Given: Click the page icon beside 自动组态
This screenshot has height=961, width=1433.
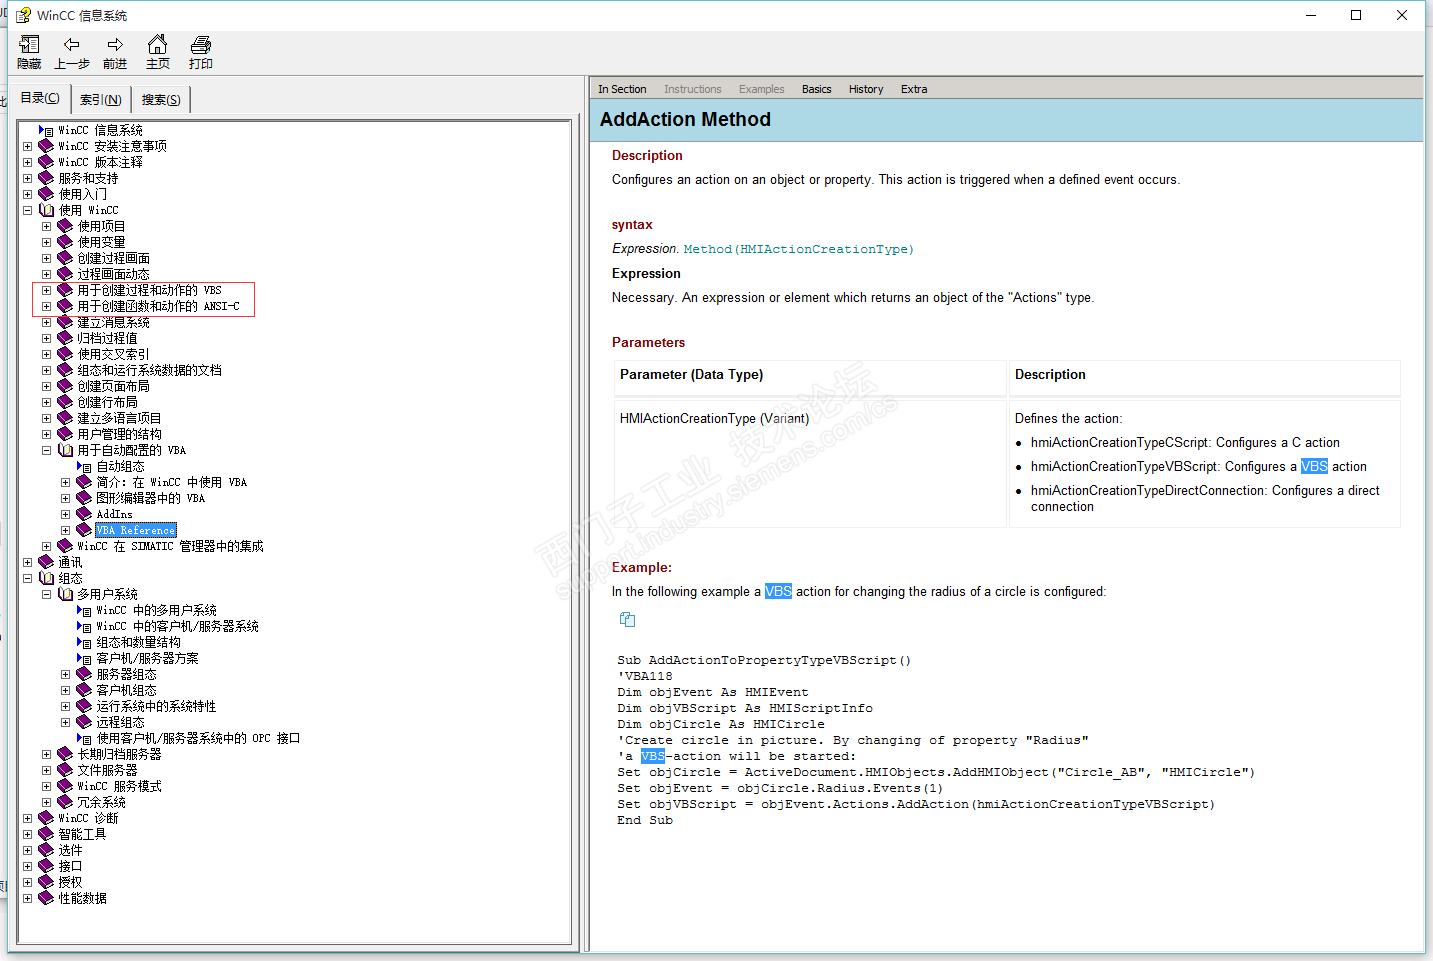Looking at the screenshot, I should pyautogui.click(x=84, y=467).
